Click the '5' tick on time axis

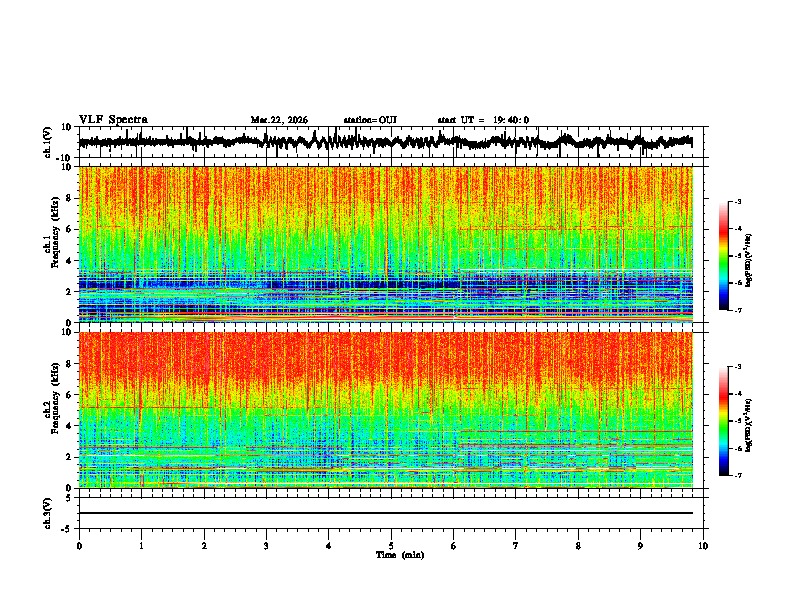click(391, 546)
